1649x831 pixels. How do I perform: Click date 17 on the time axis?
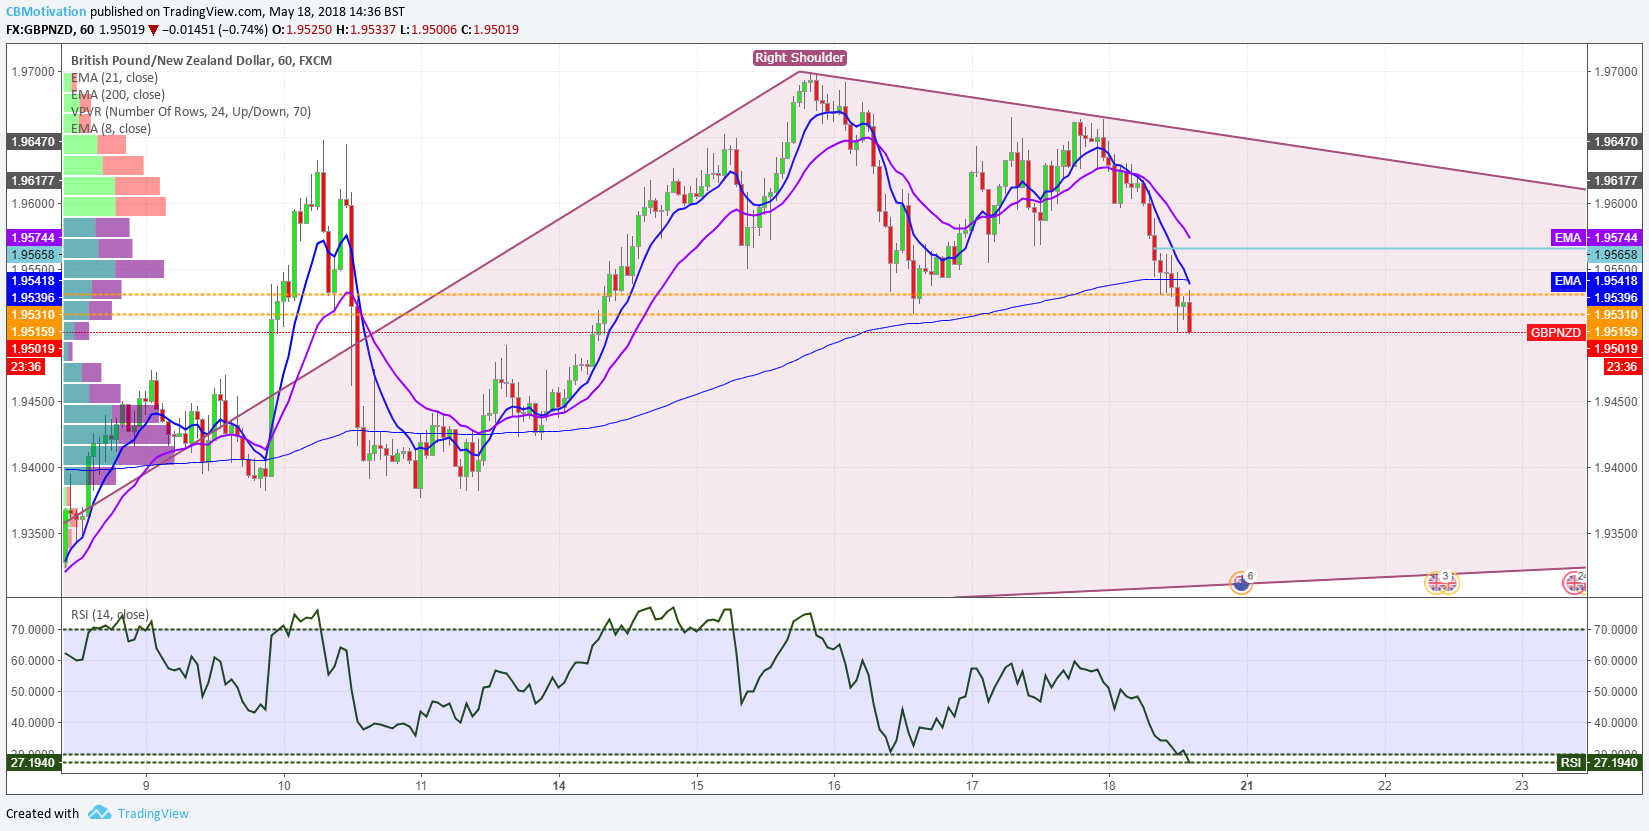pos(972,785)
